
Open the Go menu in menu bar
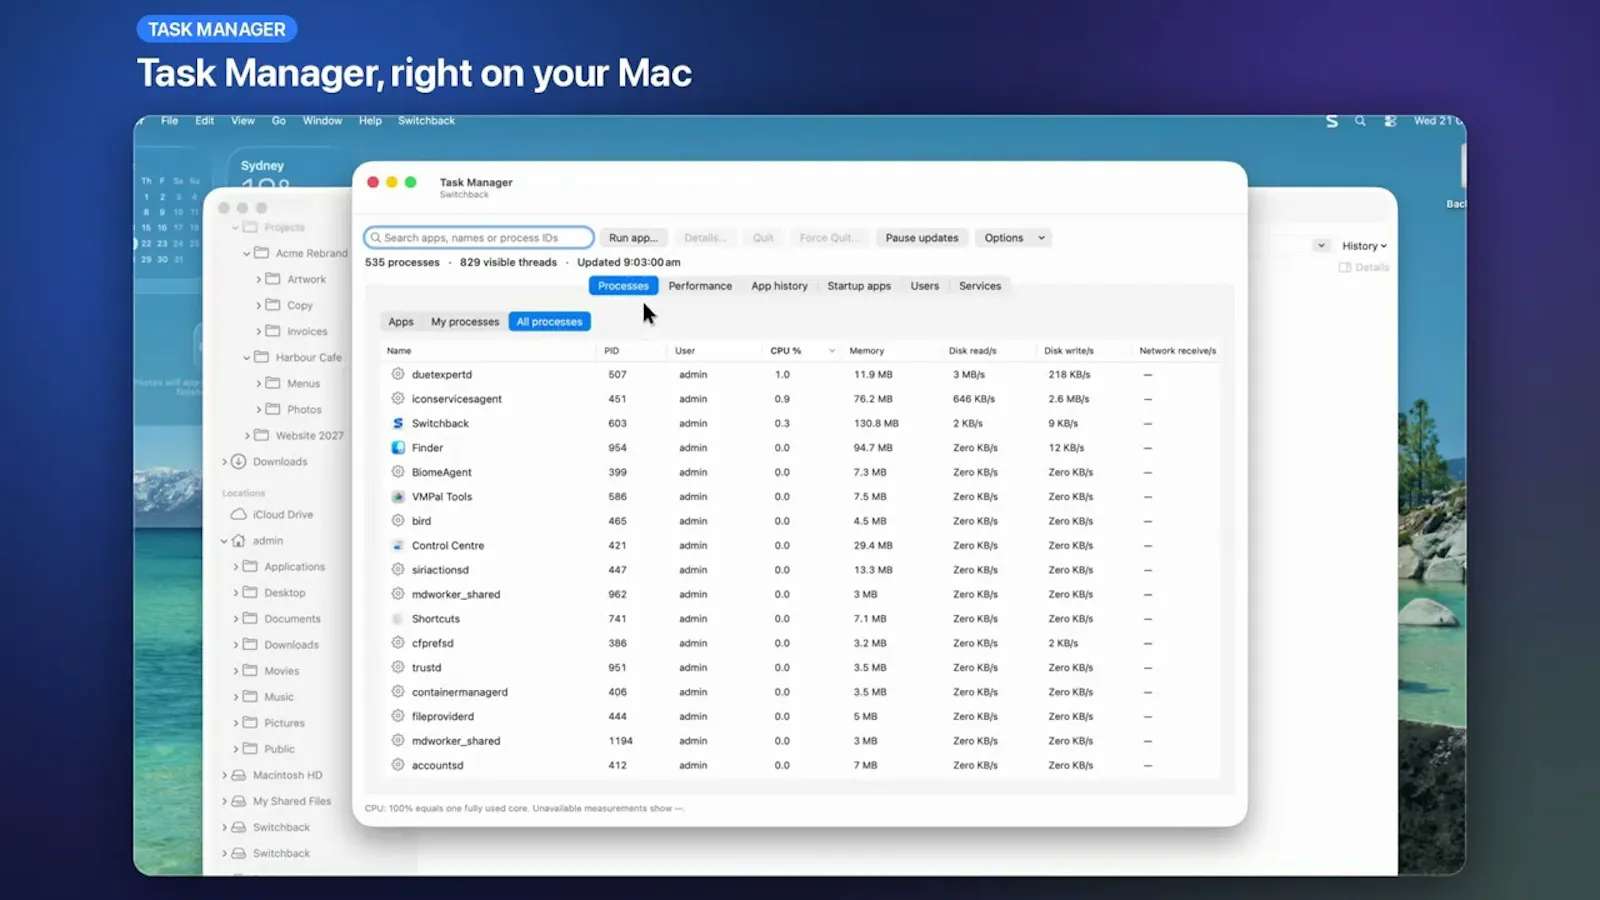point(279,121)
